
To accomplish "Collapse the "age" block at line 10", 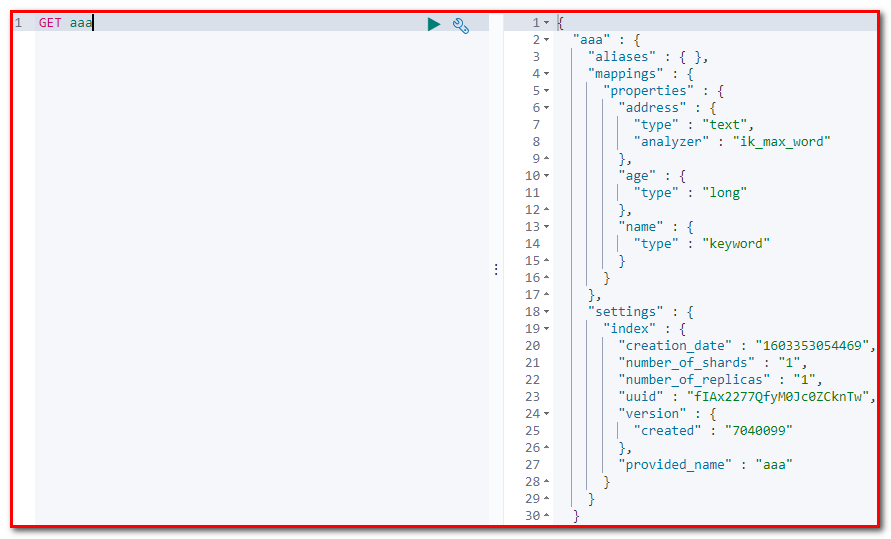I will coord(547,176).
